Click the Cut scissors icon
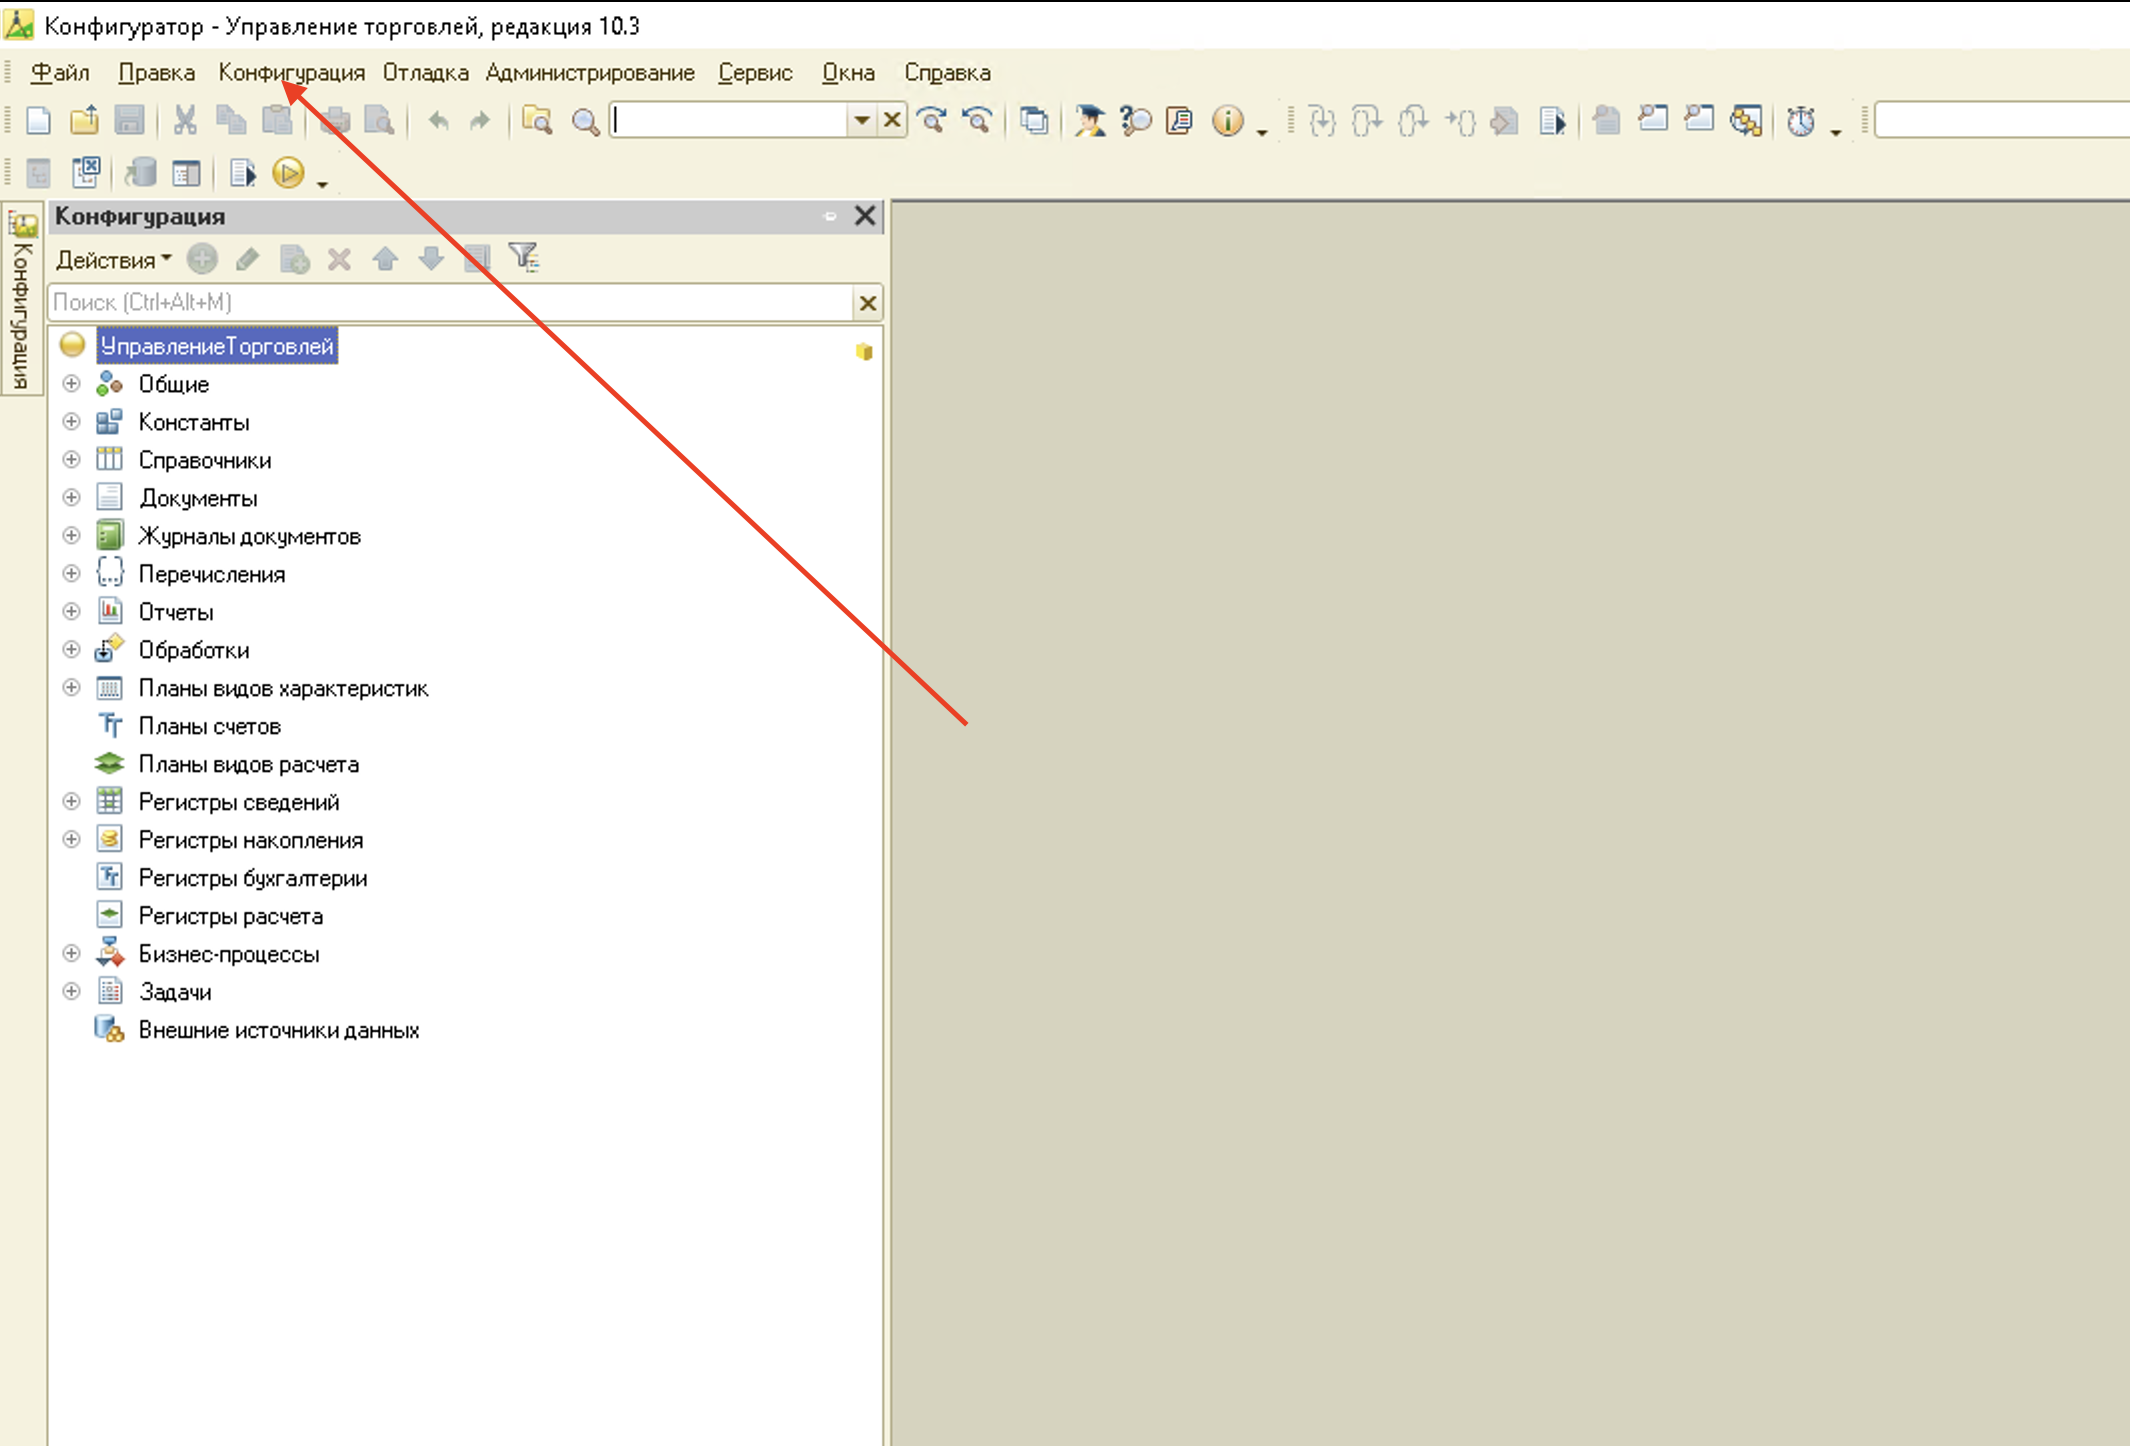 (184, 121)
